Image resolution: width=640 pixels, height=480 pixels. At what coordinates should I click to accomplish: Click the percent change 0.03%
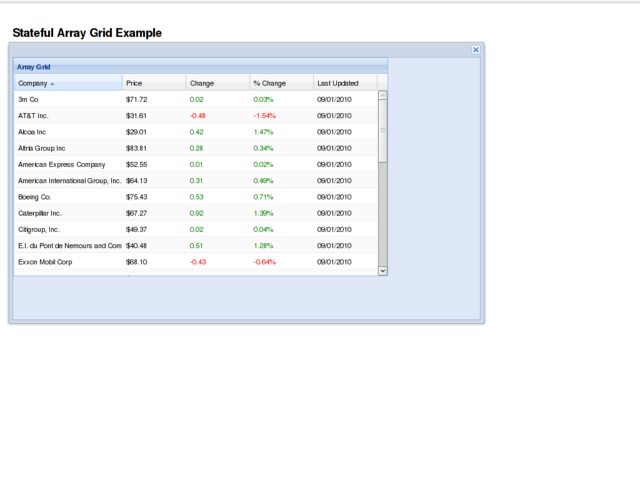coord(263,99)
